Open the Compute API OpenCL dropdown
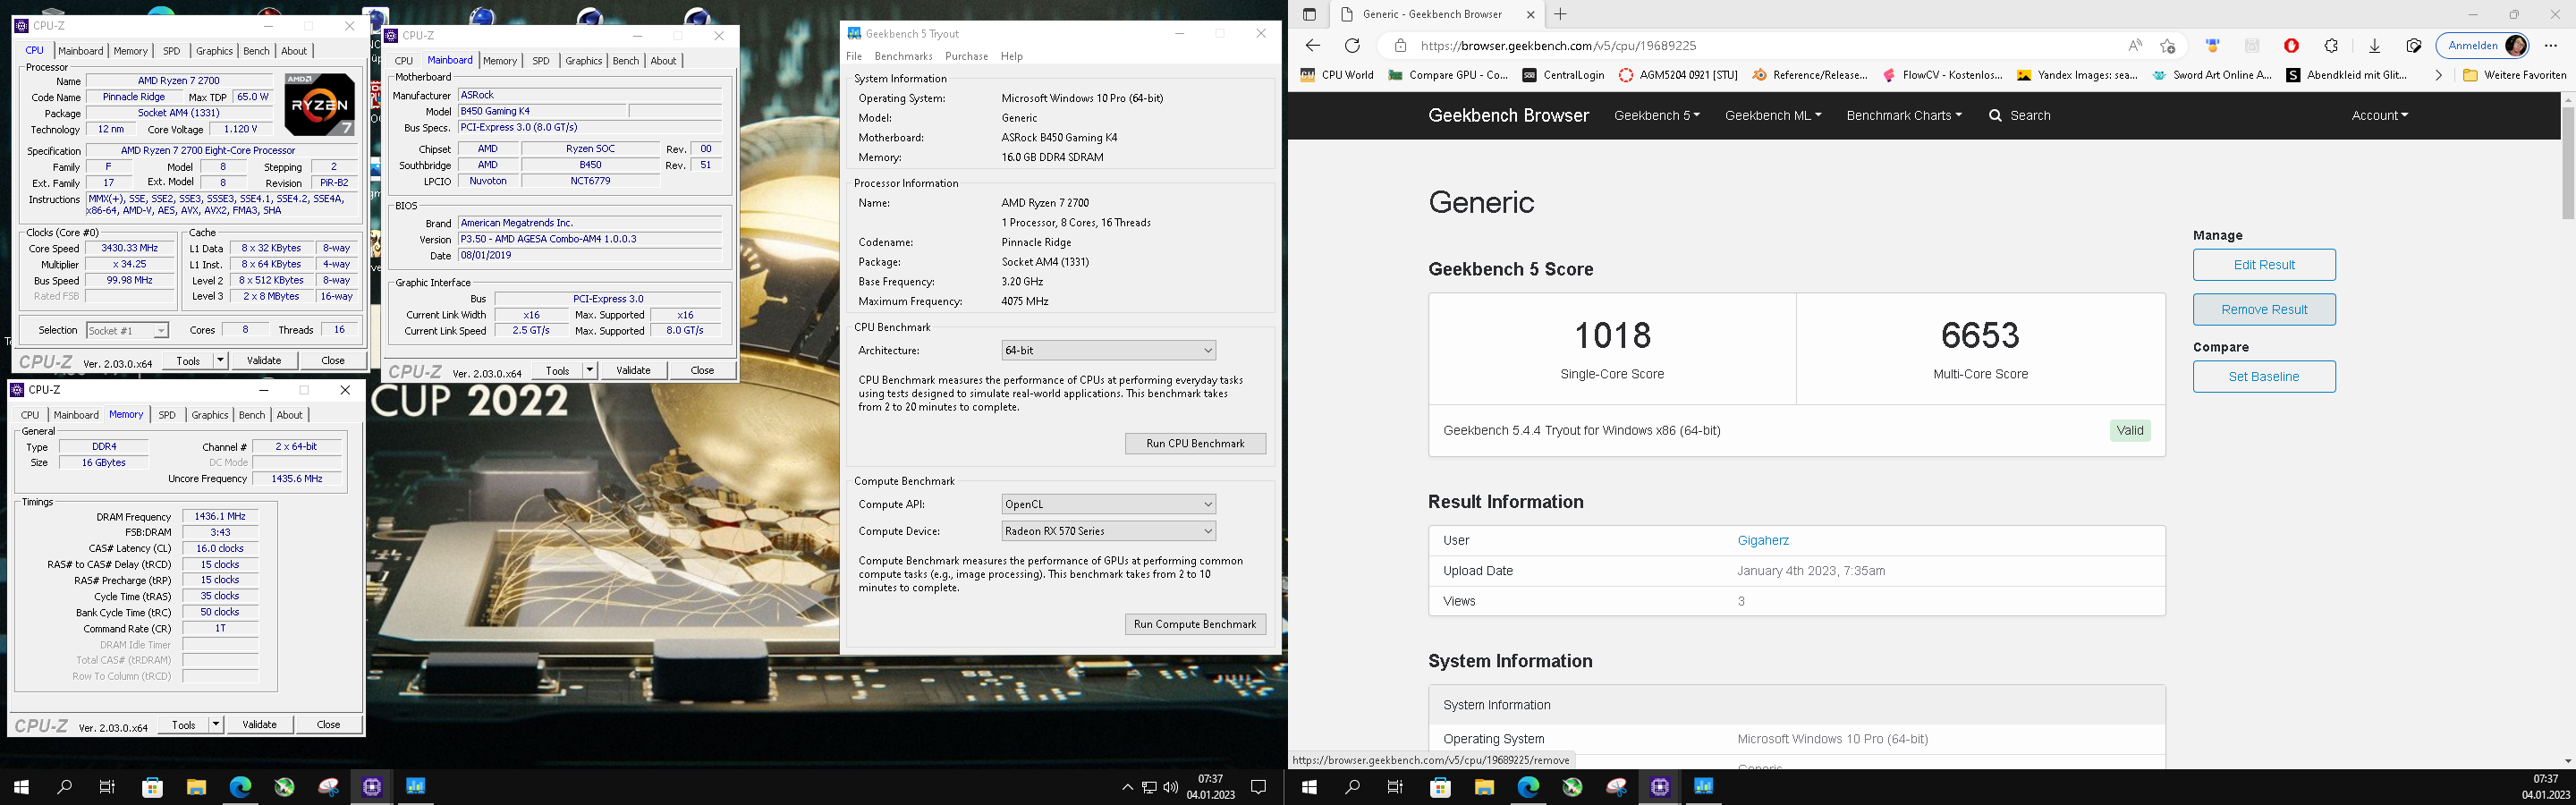This screenshot has width=2576, height=805. click(1108, 504)
